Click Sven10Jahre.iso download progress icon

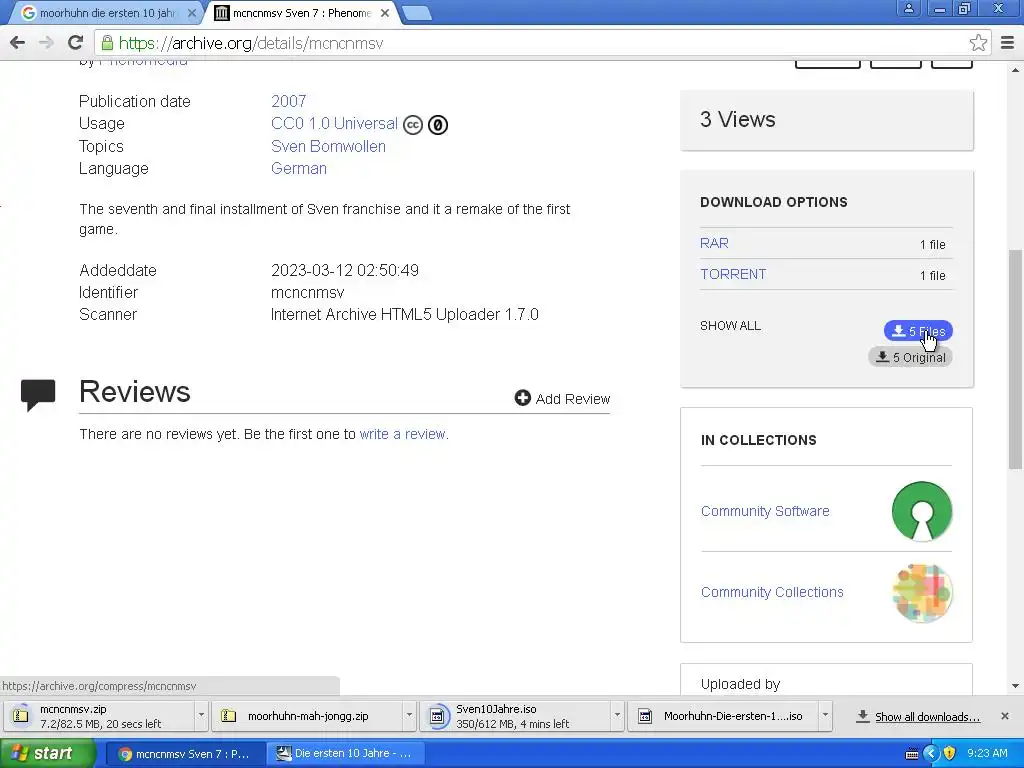pos(437,716)
